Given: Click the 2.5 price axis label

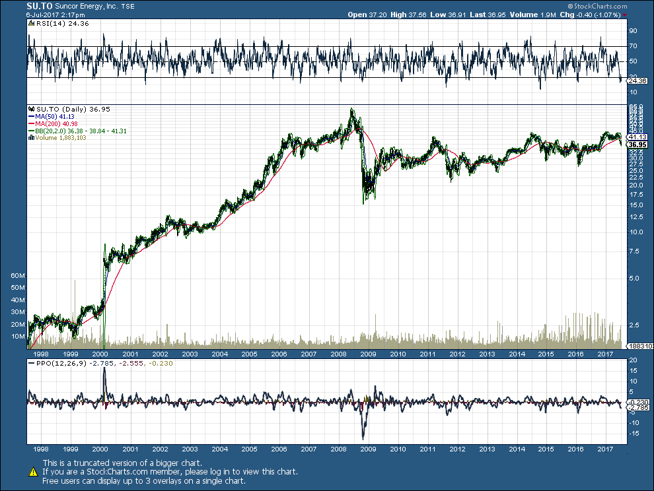Looking at the screenshot, I should click(x=634, y=325).
